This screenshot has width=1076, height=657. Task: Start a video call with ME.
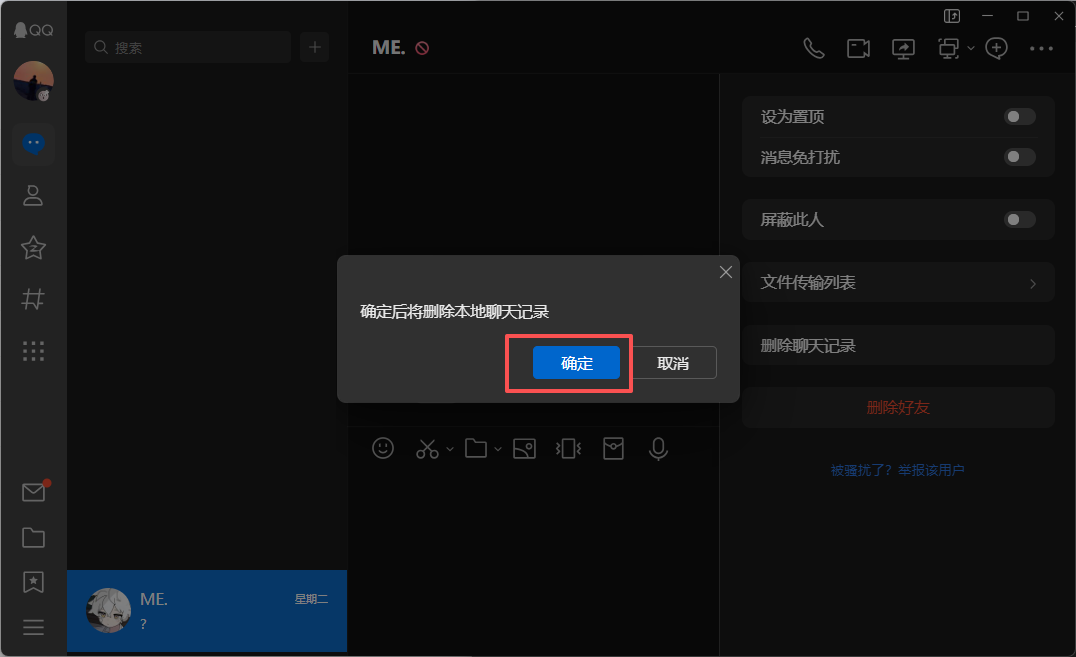(x=858, y=48)
